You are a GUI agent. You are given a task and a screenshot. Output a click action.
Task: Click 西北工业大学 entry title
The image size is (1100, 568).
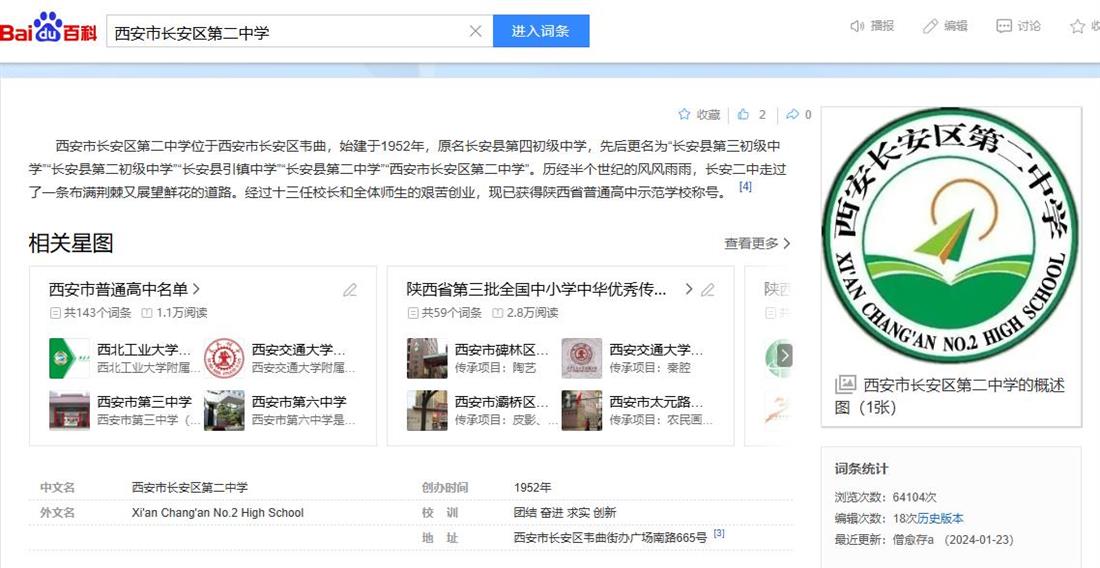coord(144,349)
